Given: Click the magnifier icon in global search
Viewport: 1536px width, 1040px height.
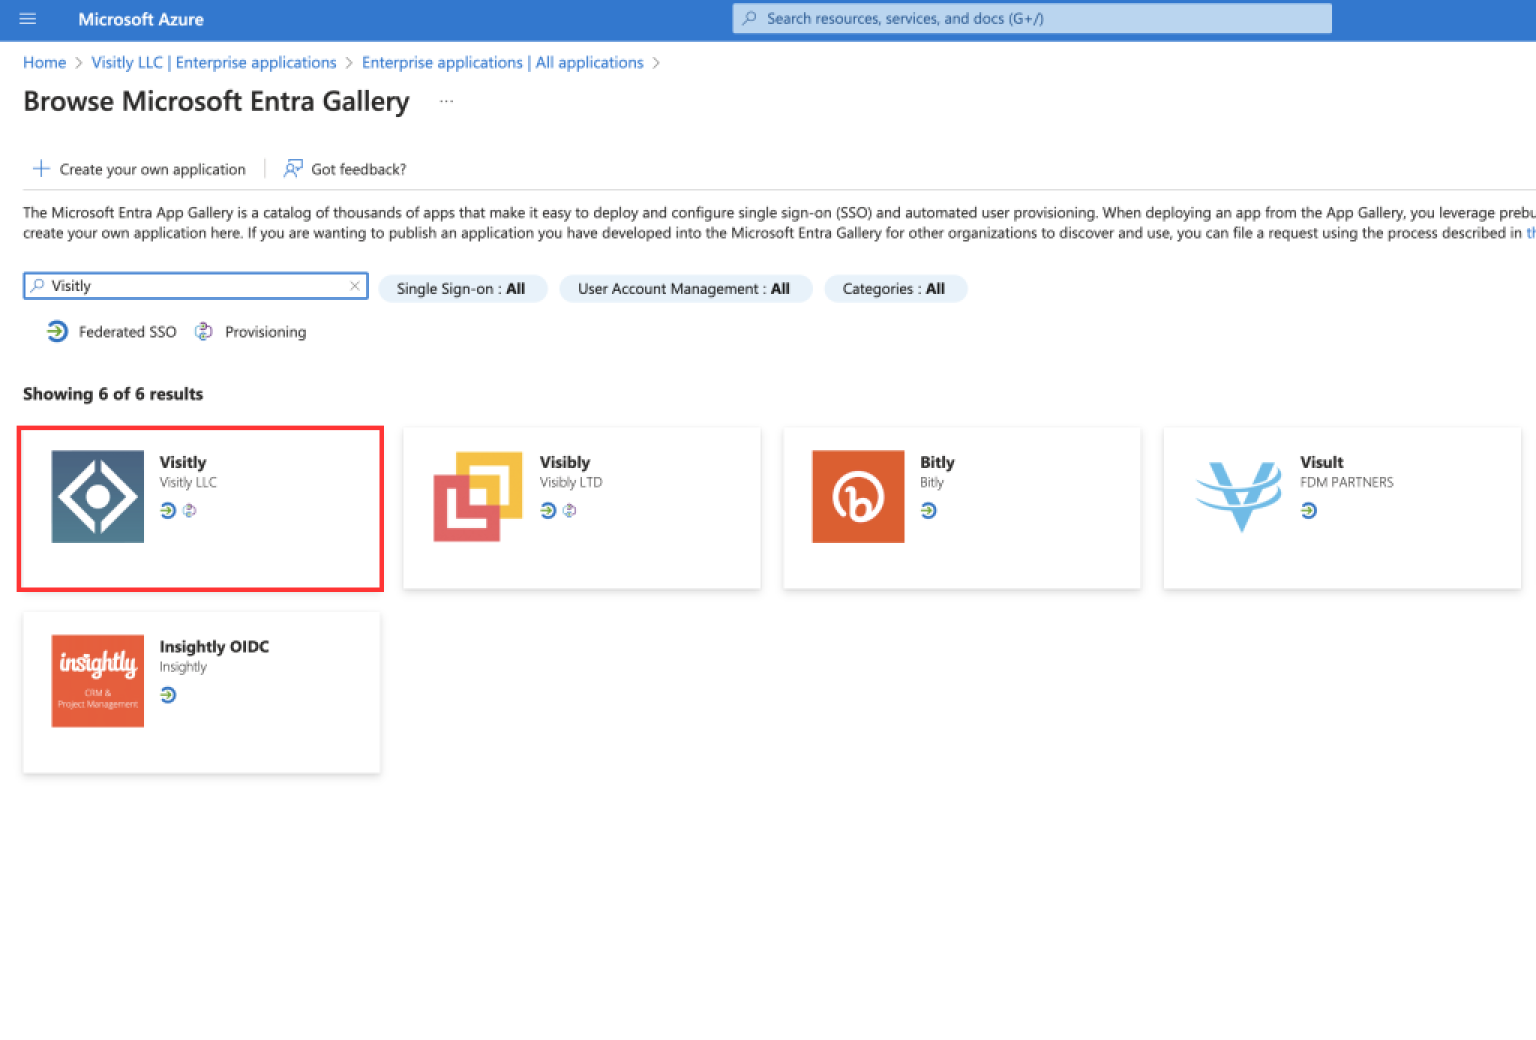Looking at the screenshot, I should click(749, 18).
